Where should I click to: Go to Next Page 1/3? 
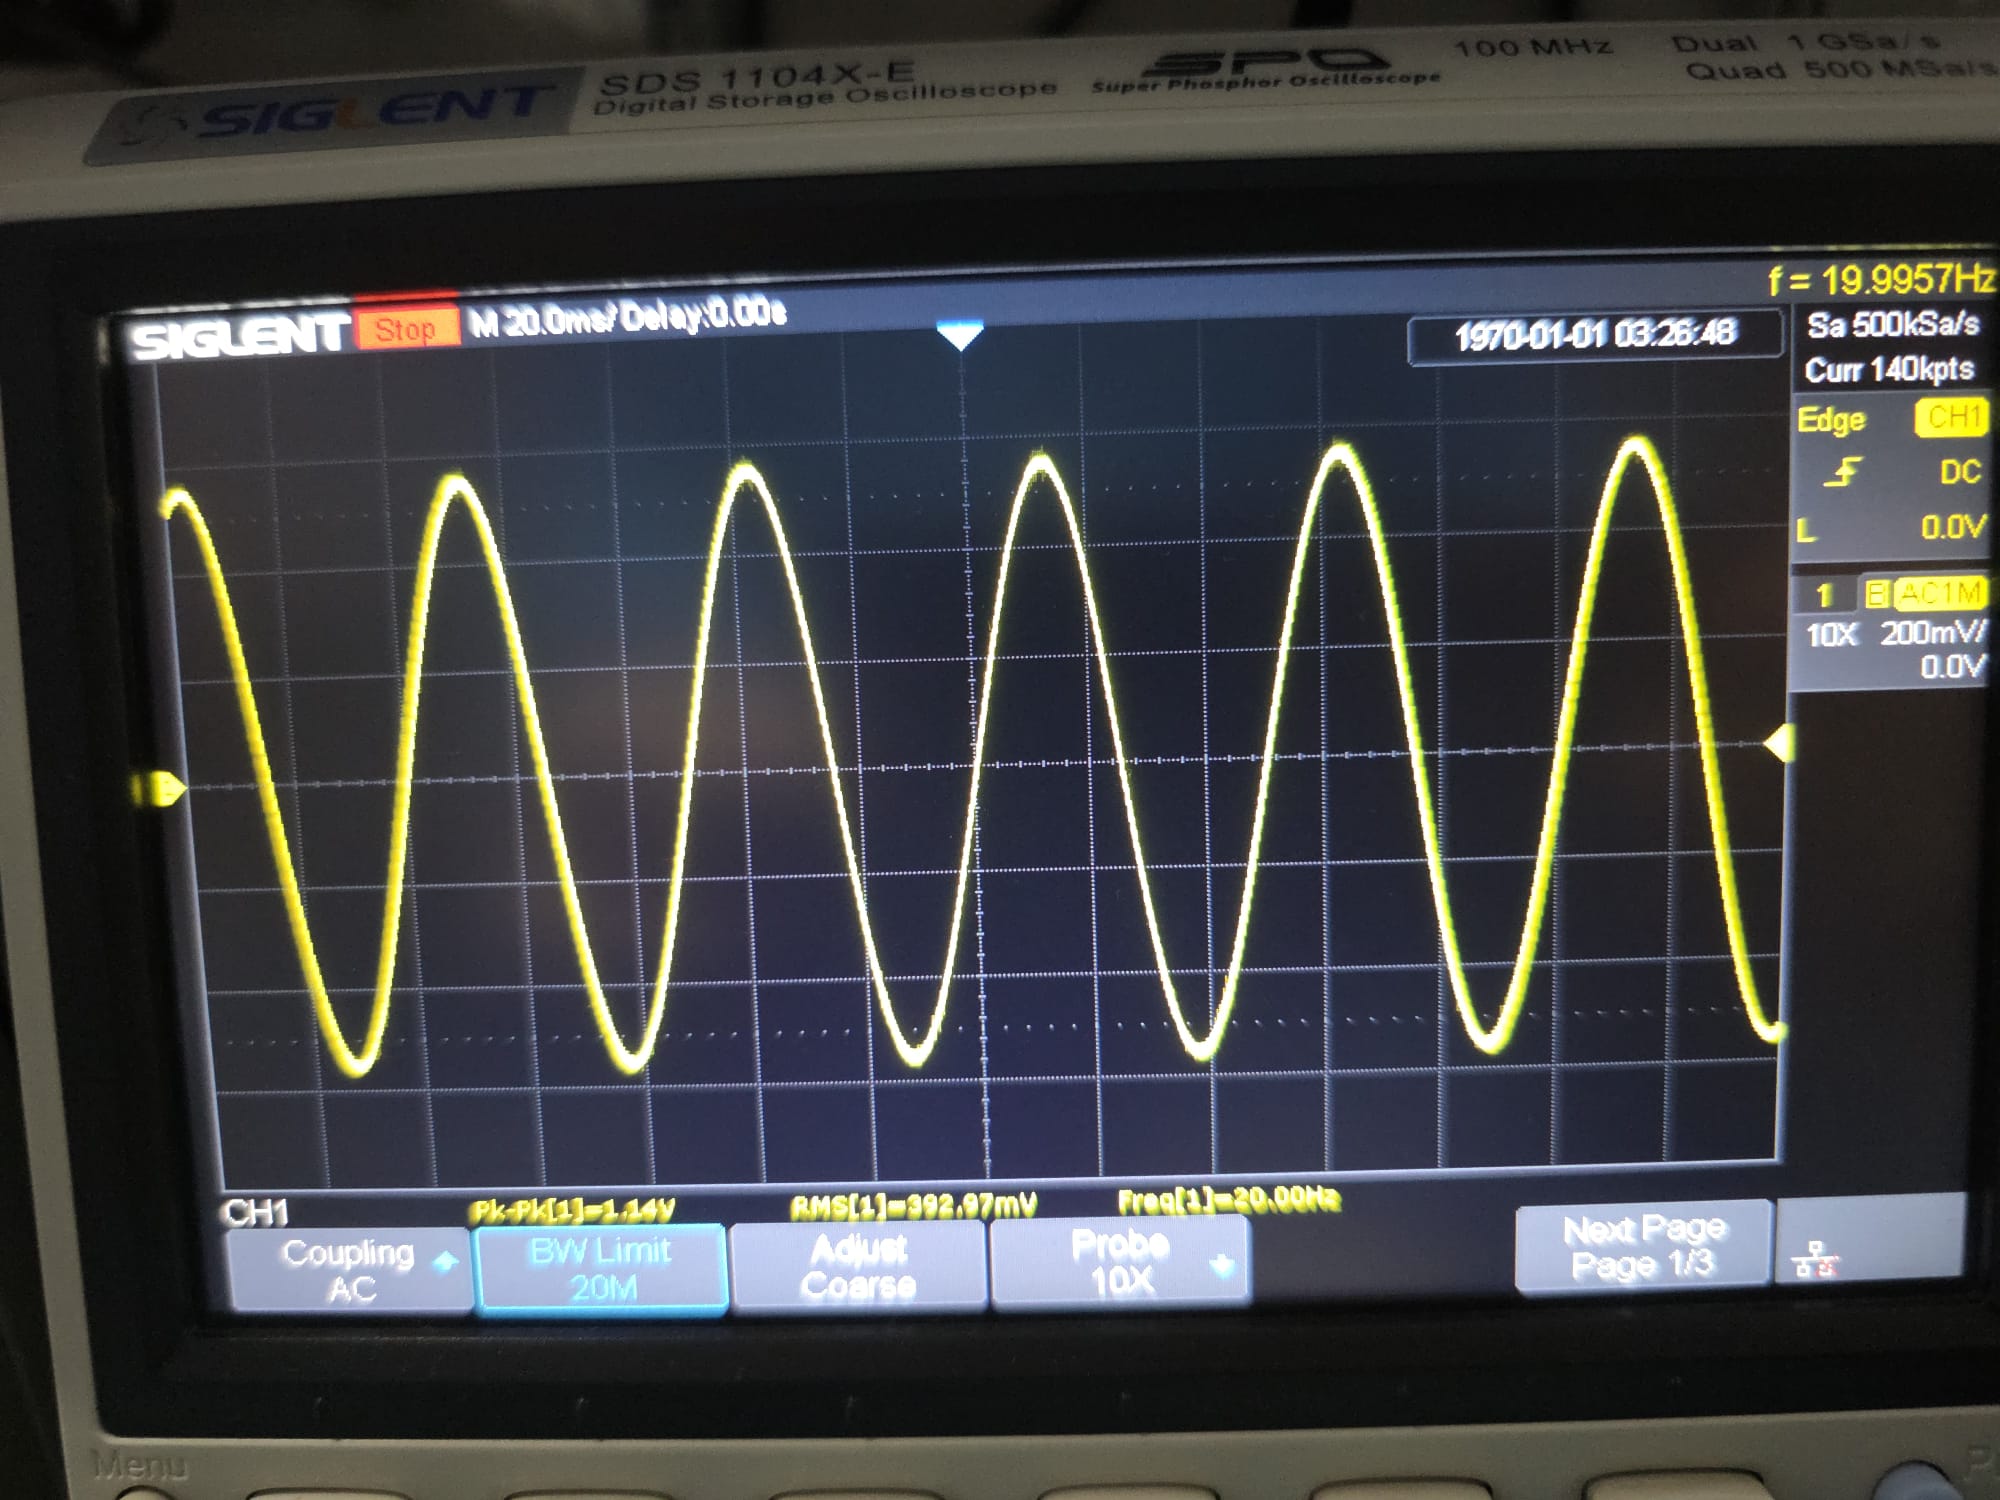pos(1643,1246)
